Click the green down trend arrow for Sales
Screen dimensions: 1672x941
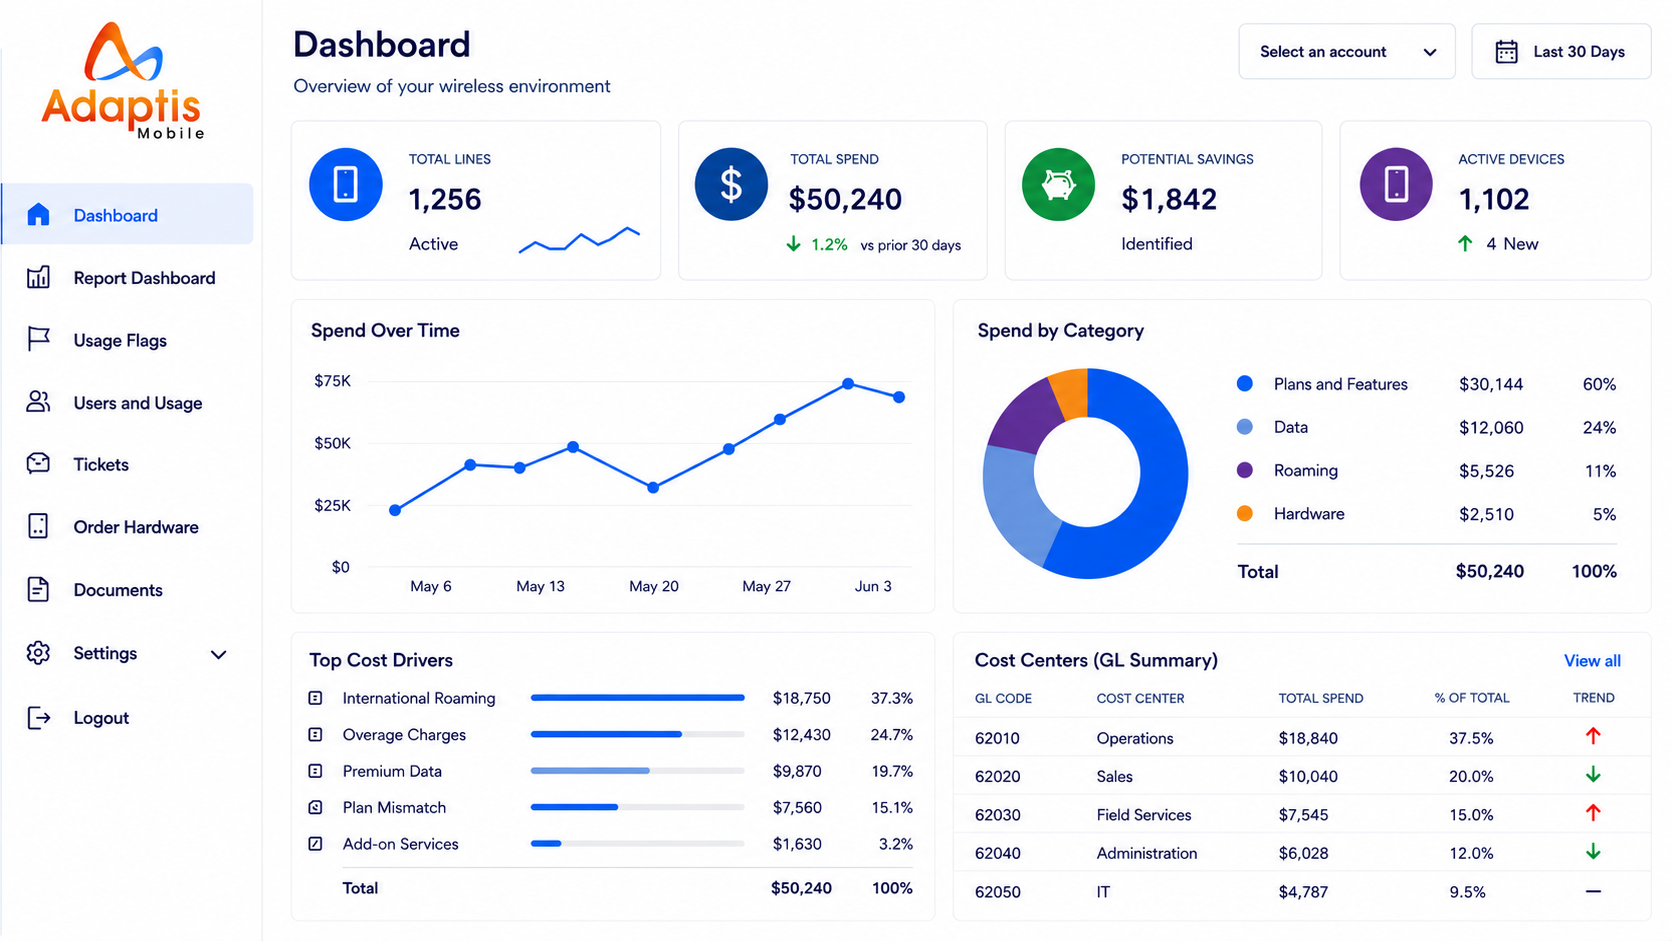click(x=1593, y=775)
